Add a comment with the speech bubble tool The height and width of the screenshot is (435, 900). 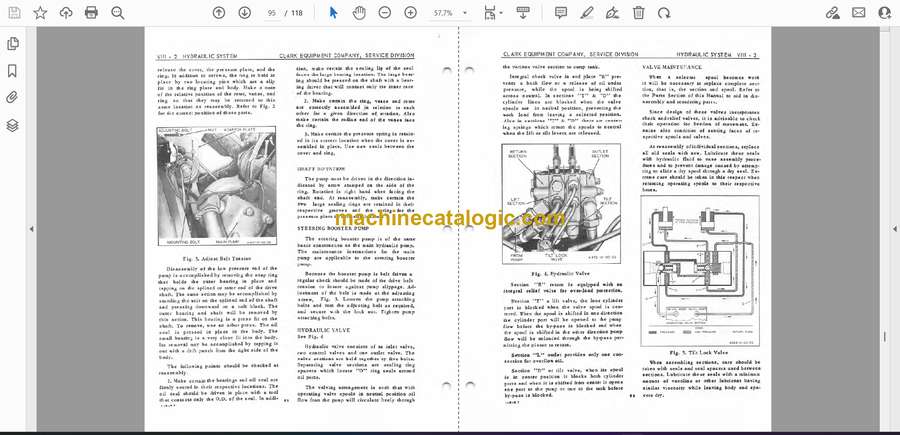(561, 13)
